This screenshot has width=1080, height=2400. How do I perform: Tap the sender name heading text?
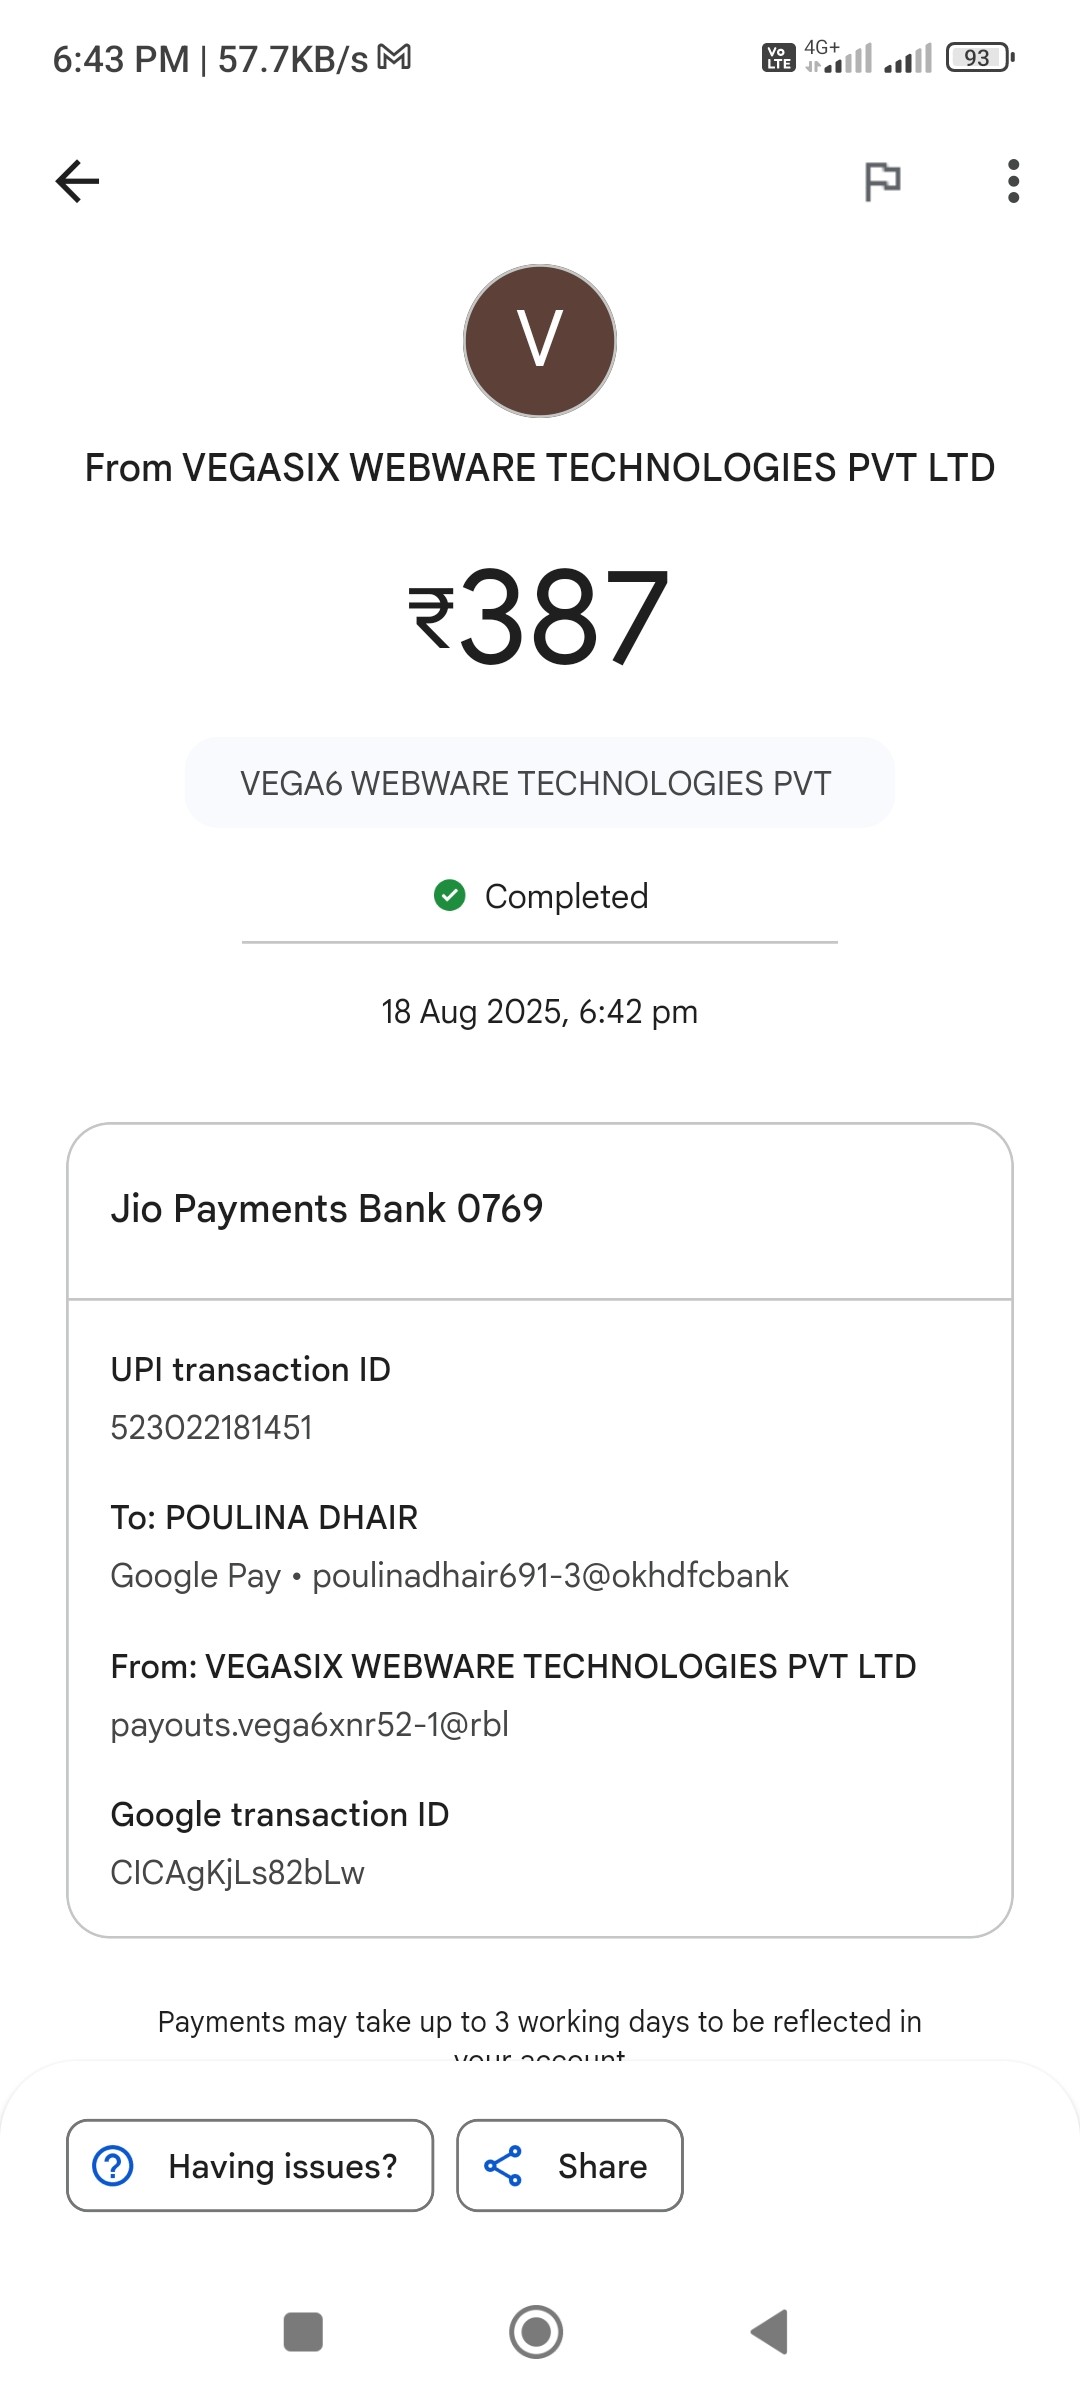coord(539,467)
